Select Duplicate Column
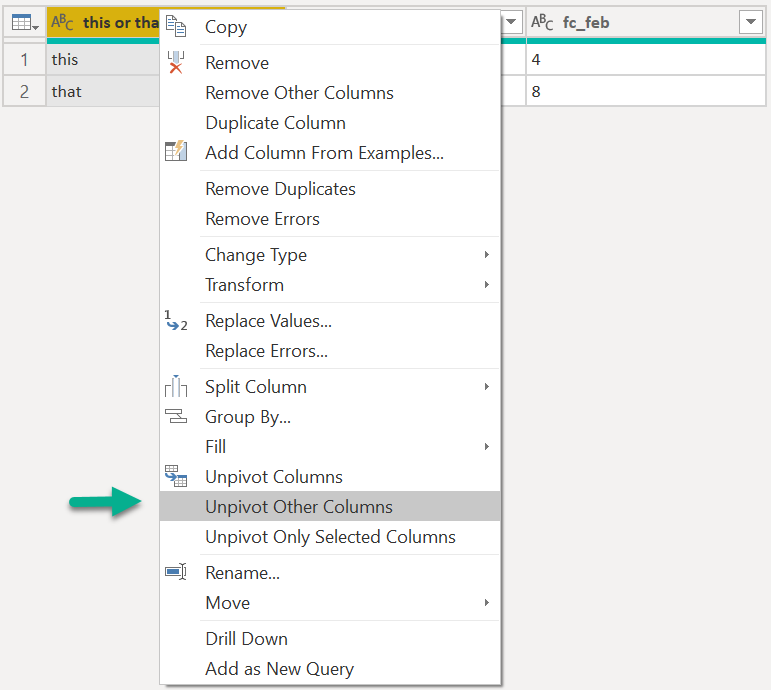Screen dimensions: 771x690 pyautogui.click(x=330, y=123)
